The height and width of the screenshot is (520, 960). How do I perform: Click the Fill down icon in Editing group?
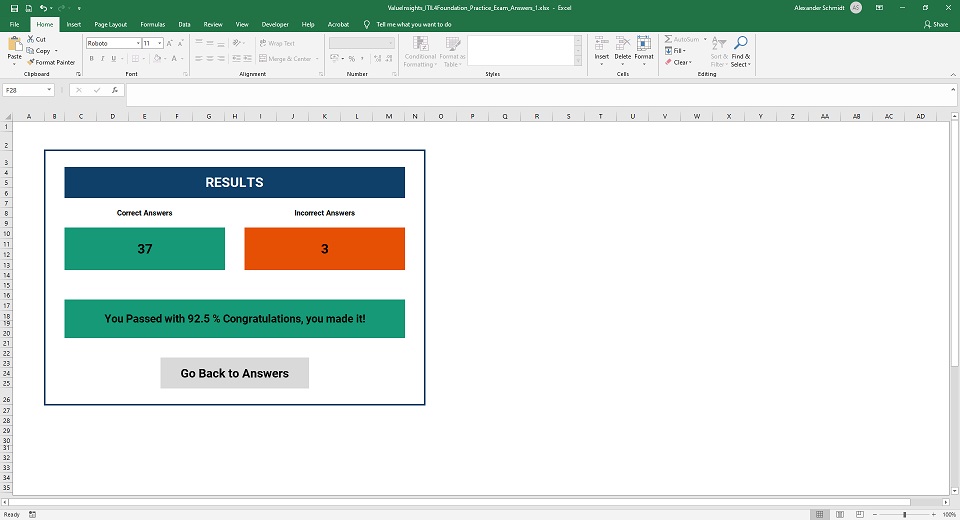pyautogui.click(x=669, y=51)
